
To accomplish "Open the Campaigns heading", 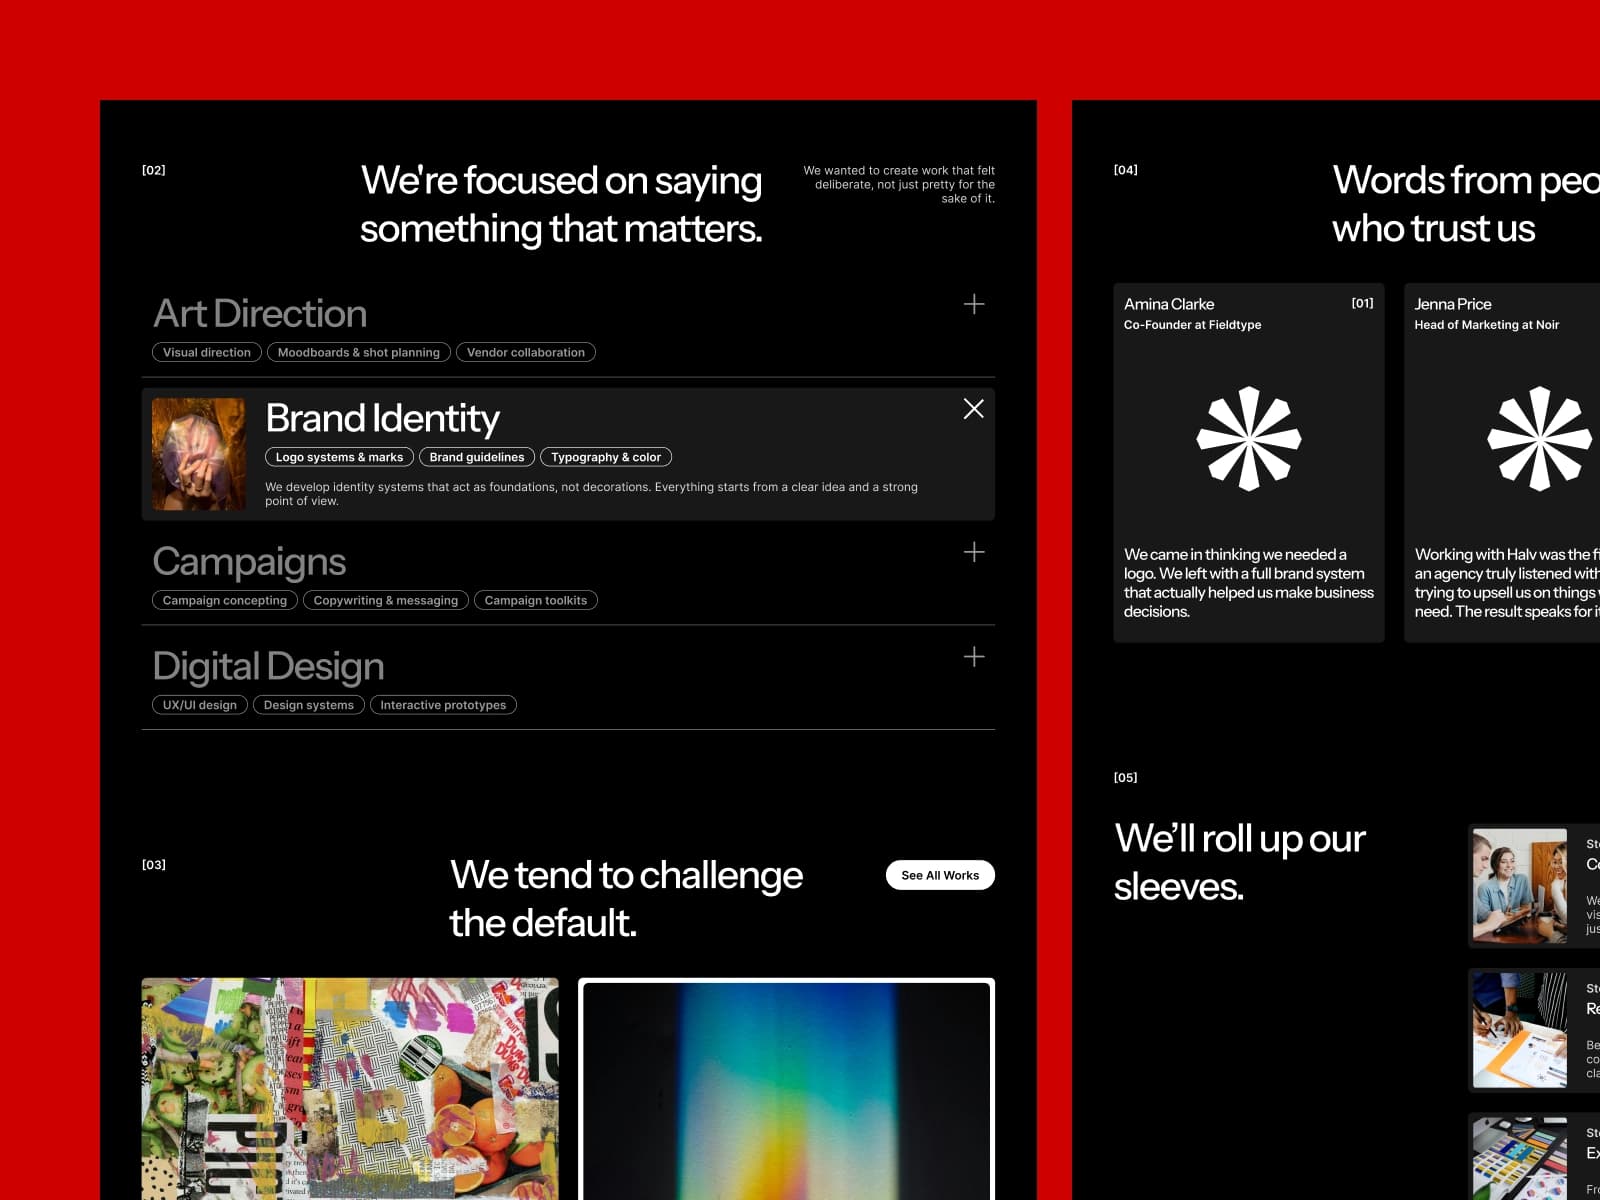I will pos(249,562).
